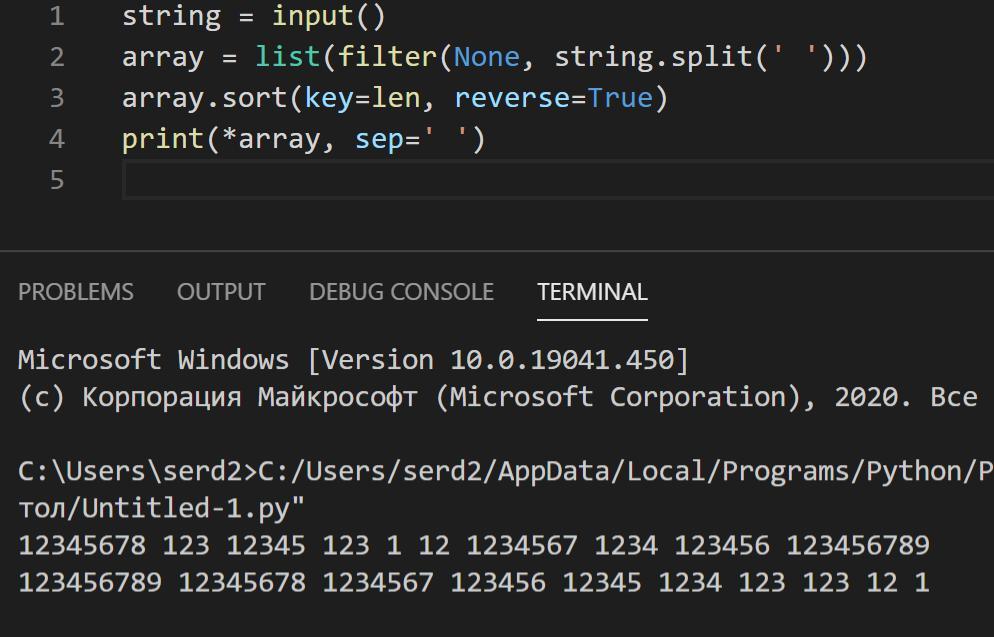Click the line number 3 gutter
This screenshot has width=994, height=637.
click(56, 98)
